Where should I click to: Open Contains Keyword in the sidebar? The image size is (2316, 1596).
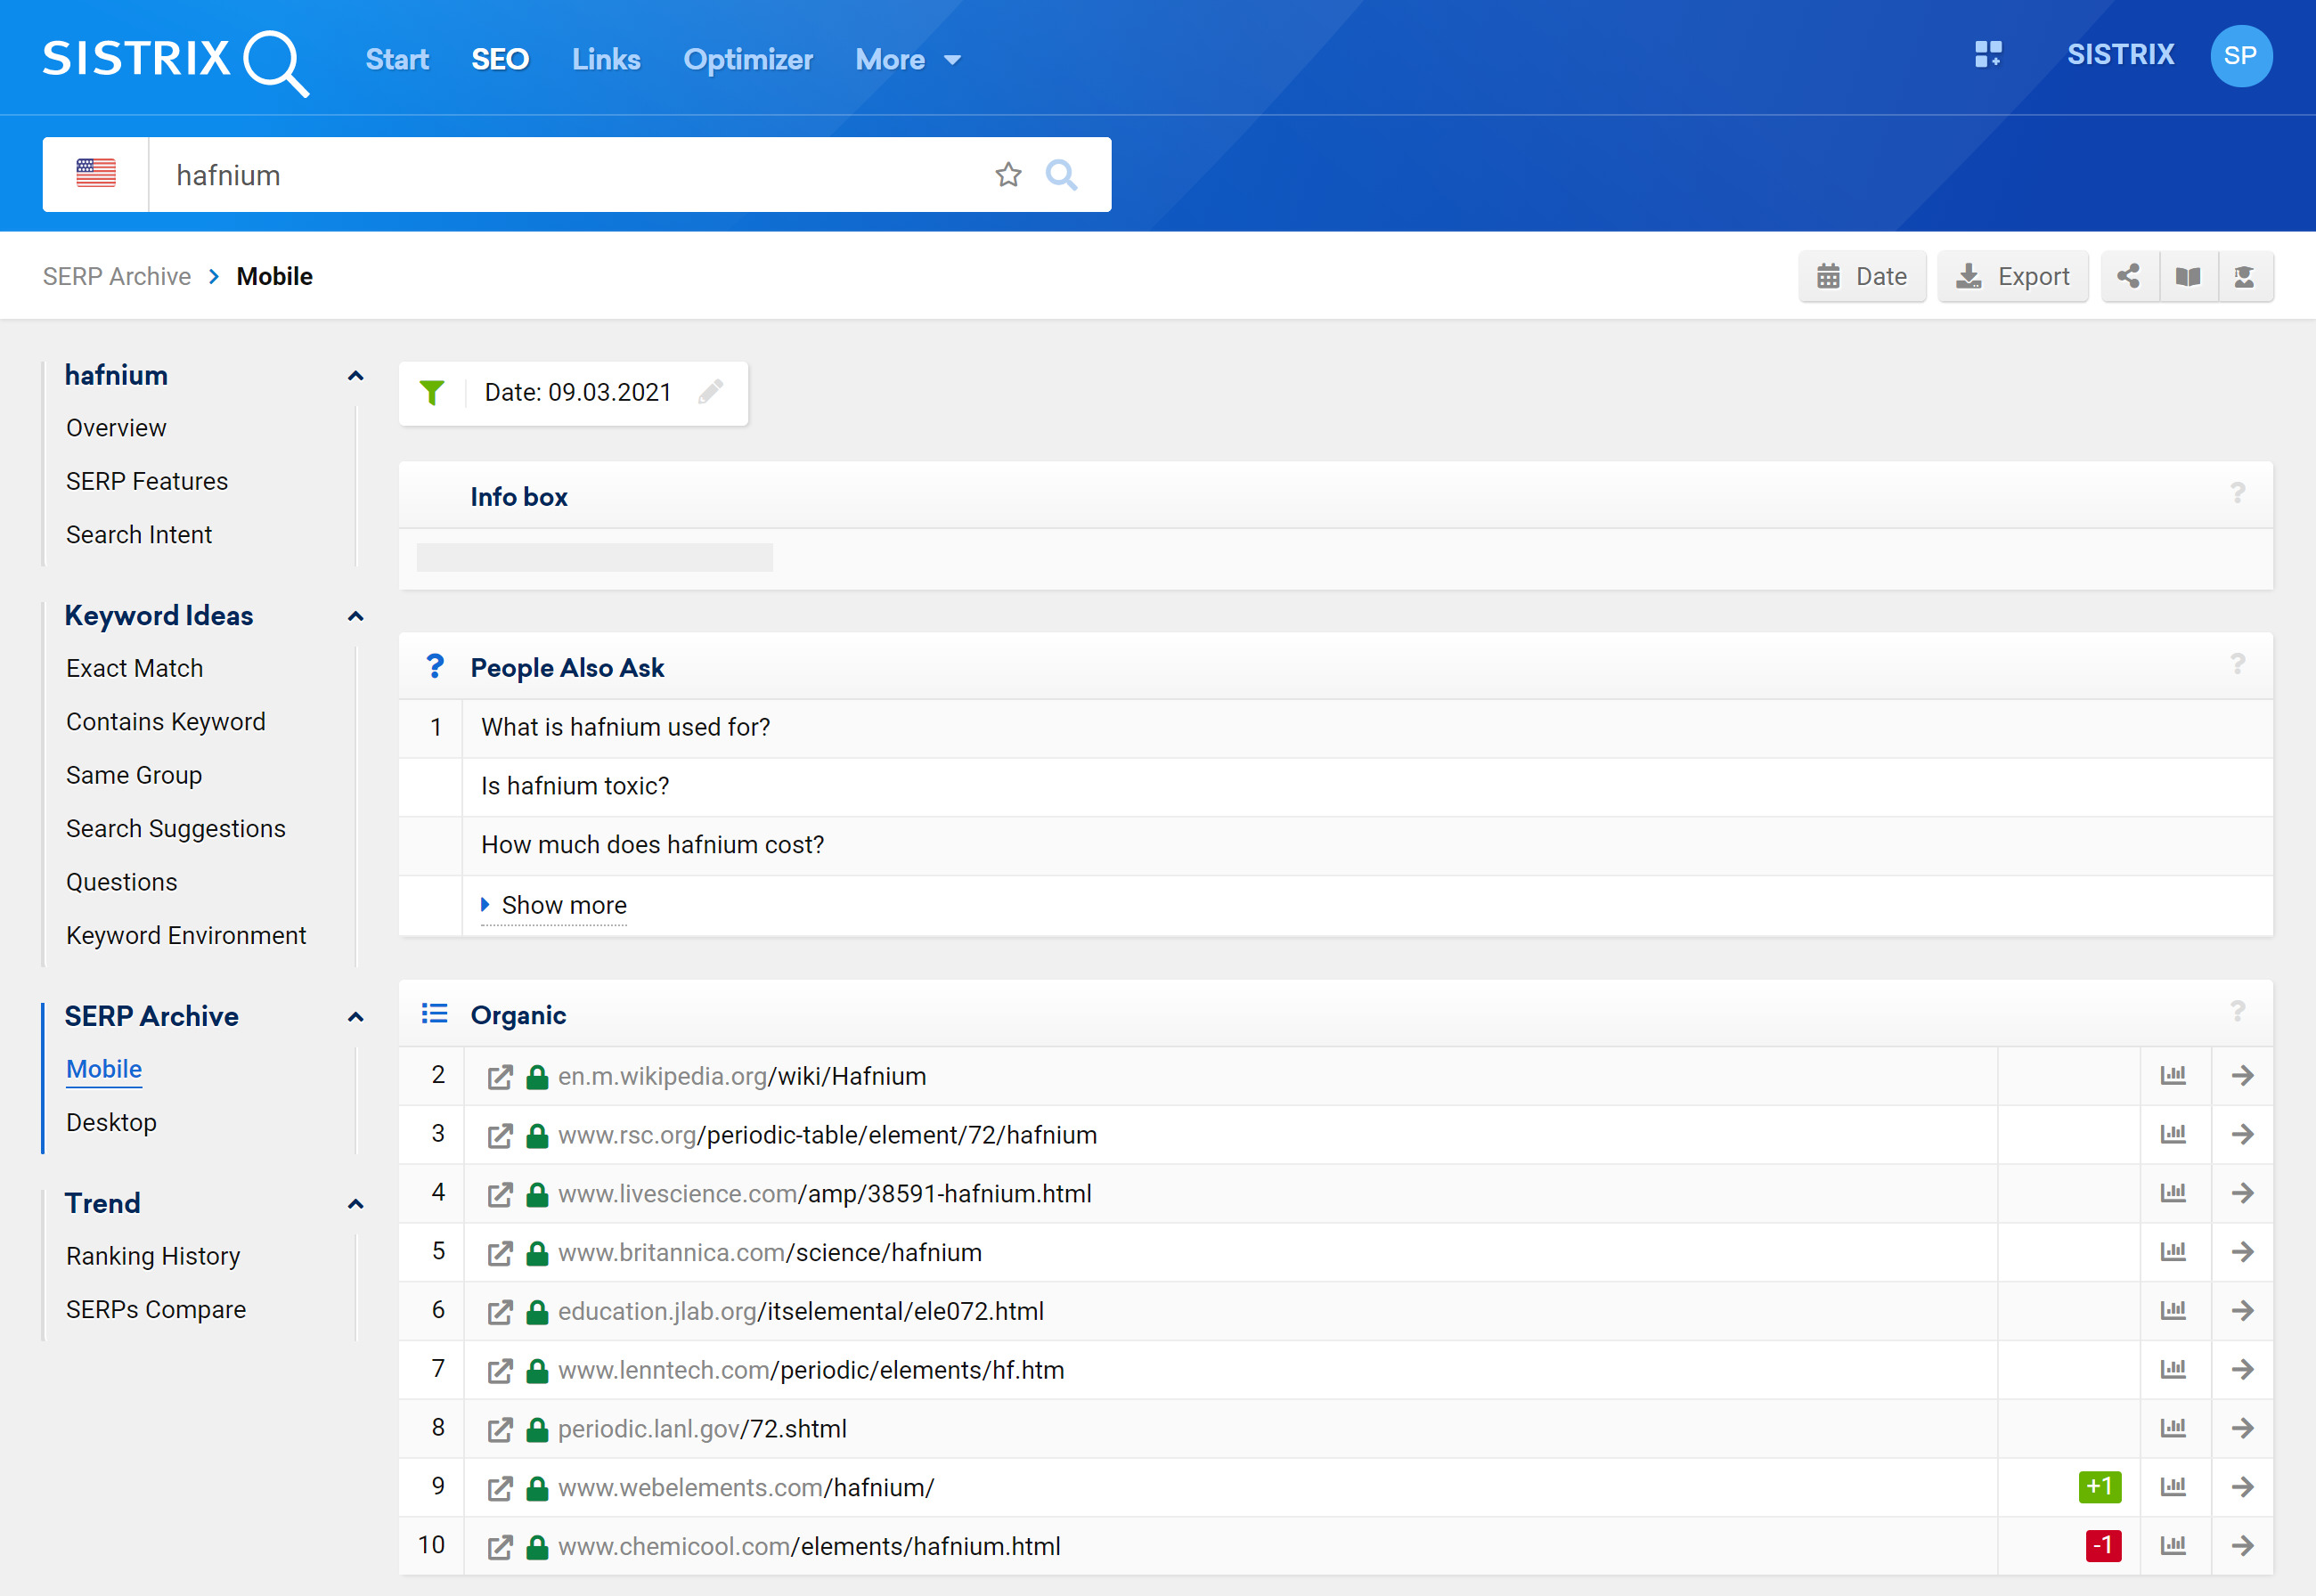point(166,722)
